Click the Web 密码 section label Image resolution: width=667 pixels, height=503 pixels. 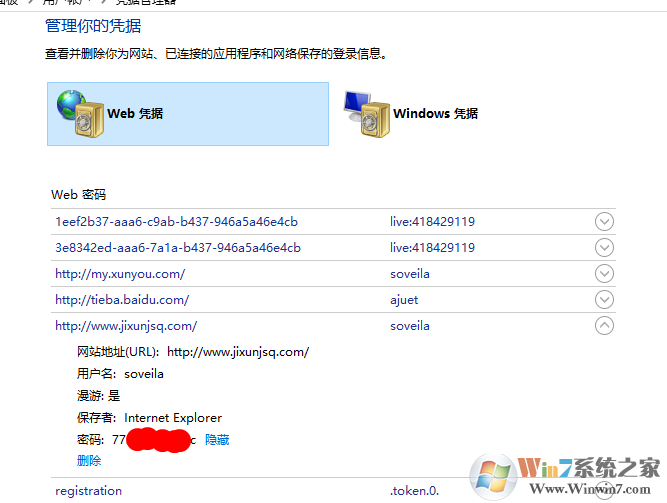click(x=79, y=194)
